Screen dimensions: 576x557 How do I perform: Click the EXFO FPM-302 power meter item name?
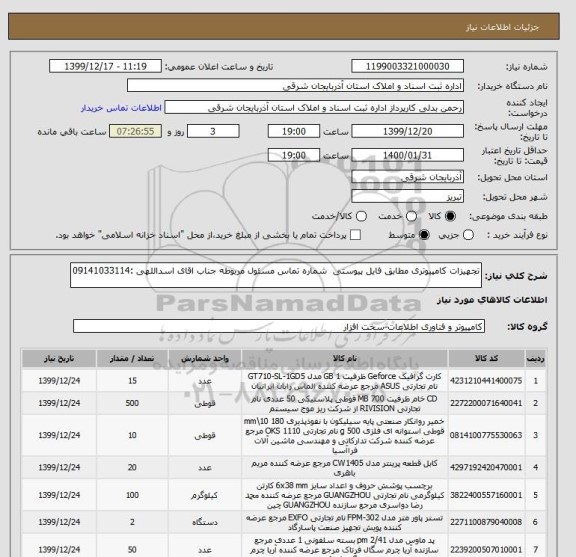pyautogui.click(x=345, y=522)
